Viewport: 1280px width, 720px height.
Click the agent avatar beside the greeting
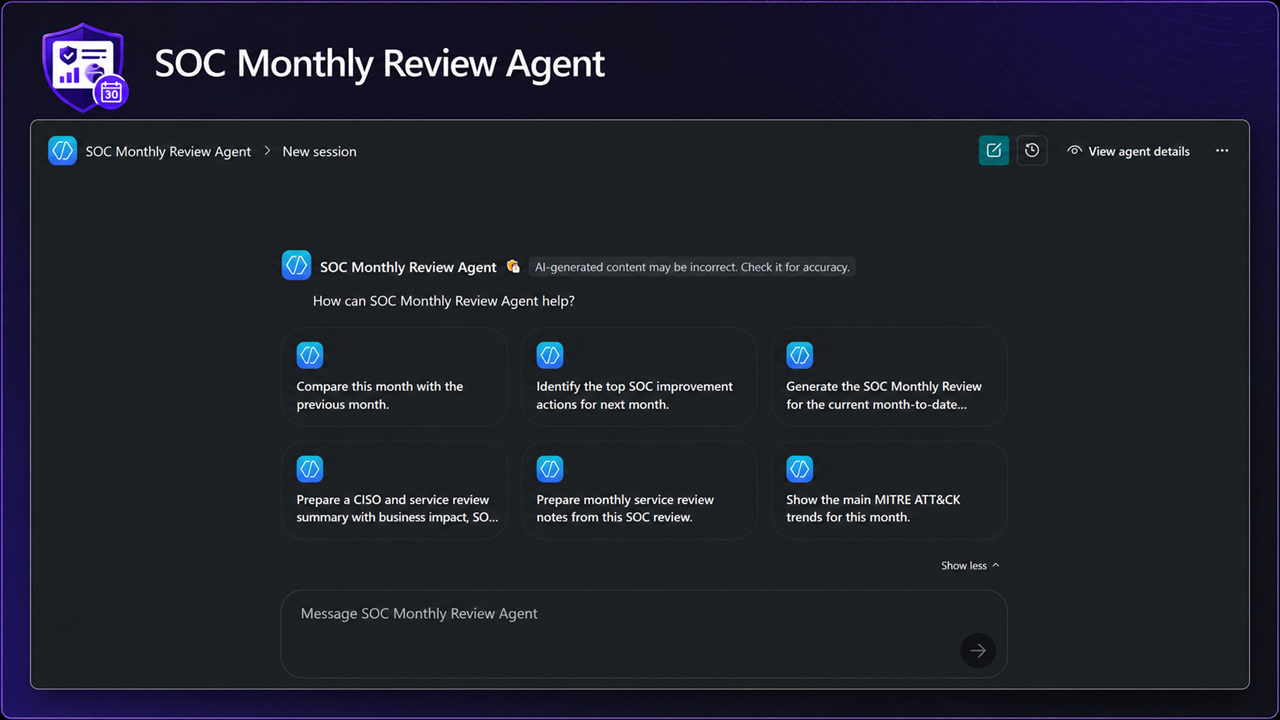tap(296, 265)
